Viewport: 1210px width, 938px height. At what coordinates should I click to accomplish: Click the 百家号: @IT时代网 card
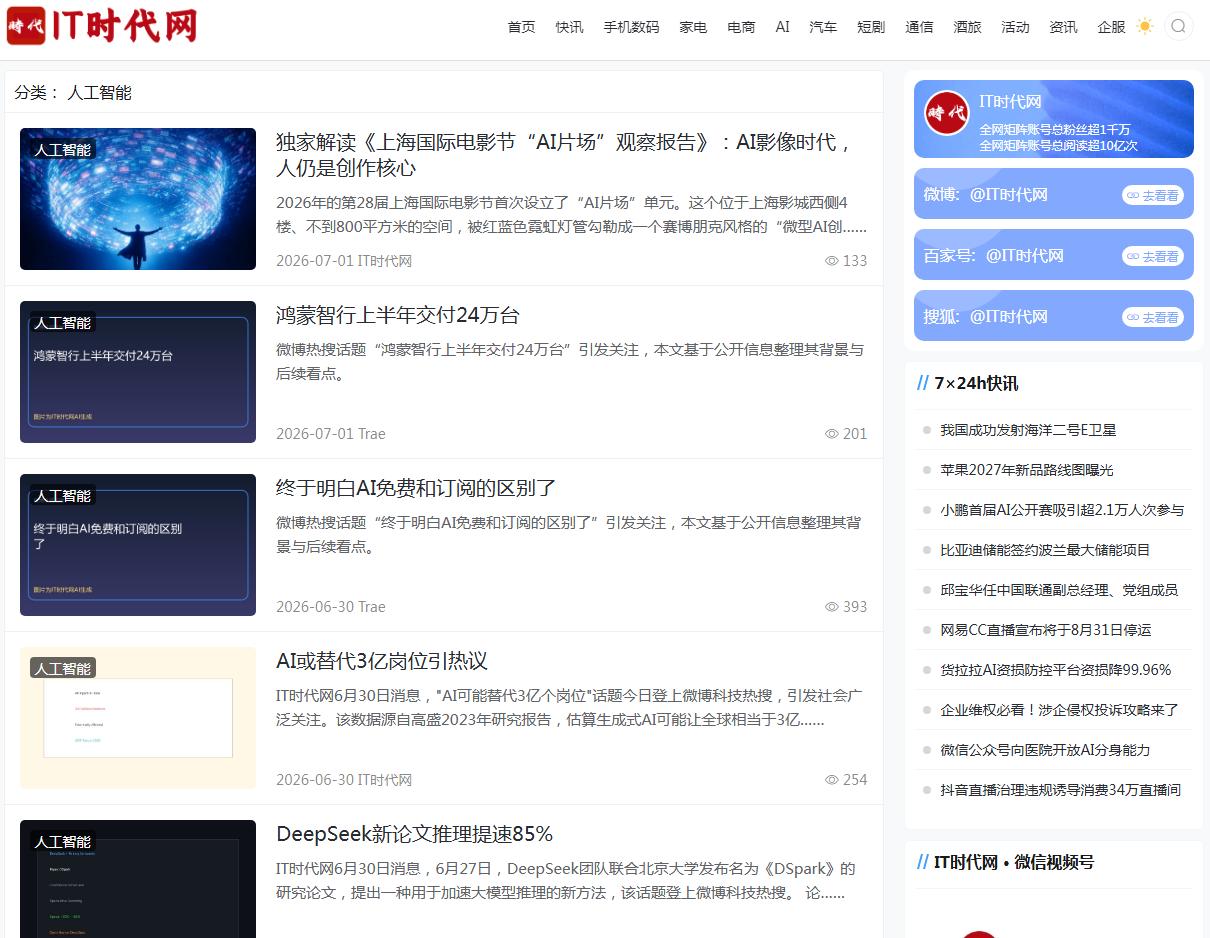(1053, 255)
